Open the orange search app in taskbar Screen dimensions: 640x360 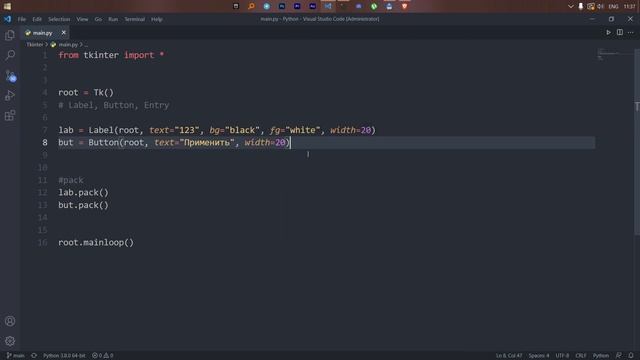251,6
